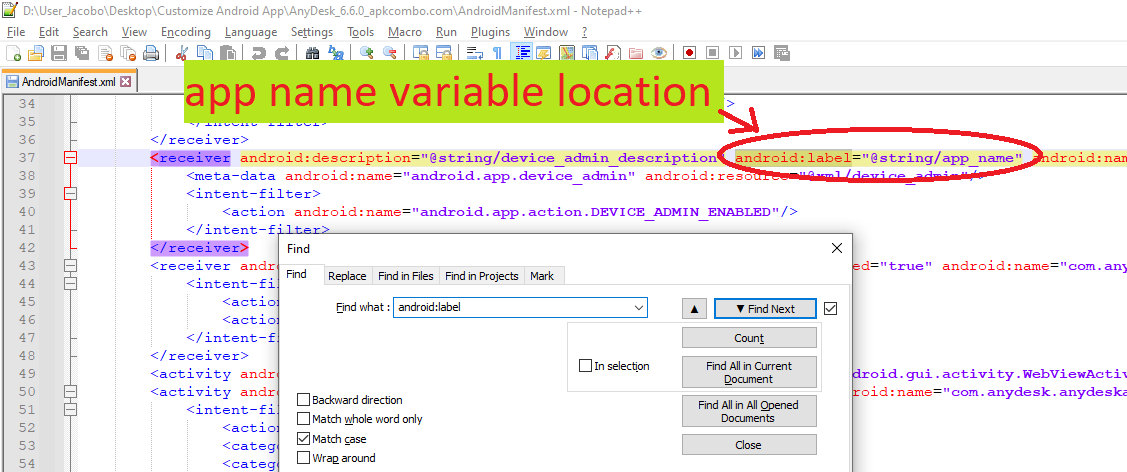Click the Close All toolbar icon
This screenshot has width=1127, height=472.
tap(128, 53)
